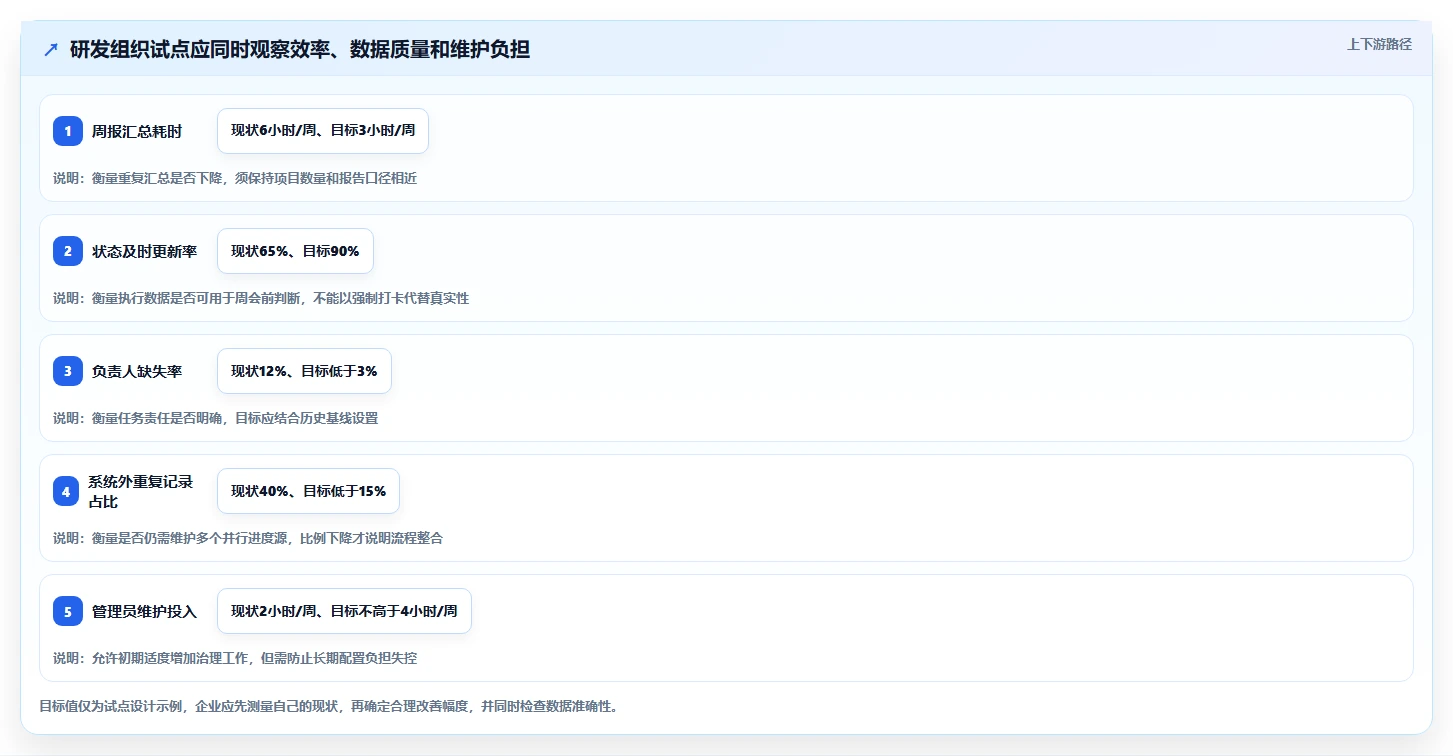
Task: Click the 现状6小时/周、目标3小时/周 pill
Action: point(323,131)
